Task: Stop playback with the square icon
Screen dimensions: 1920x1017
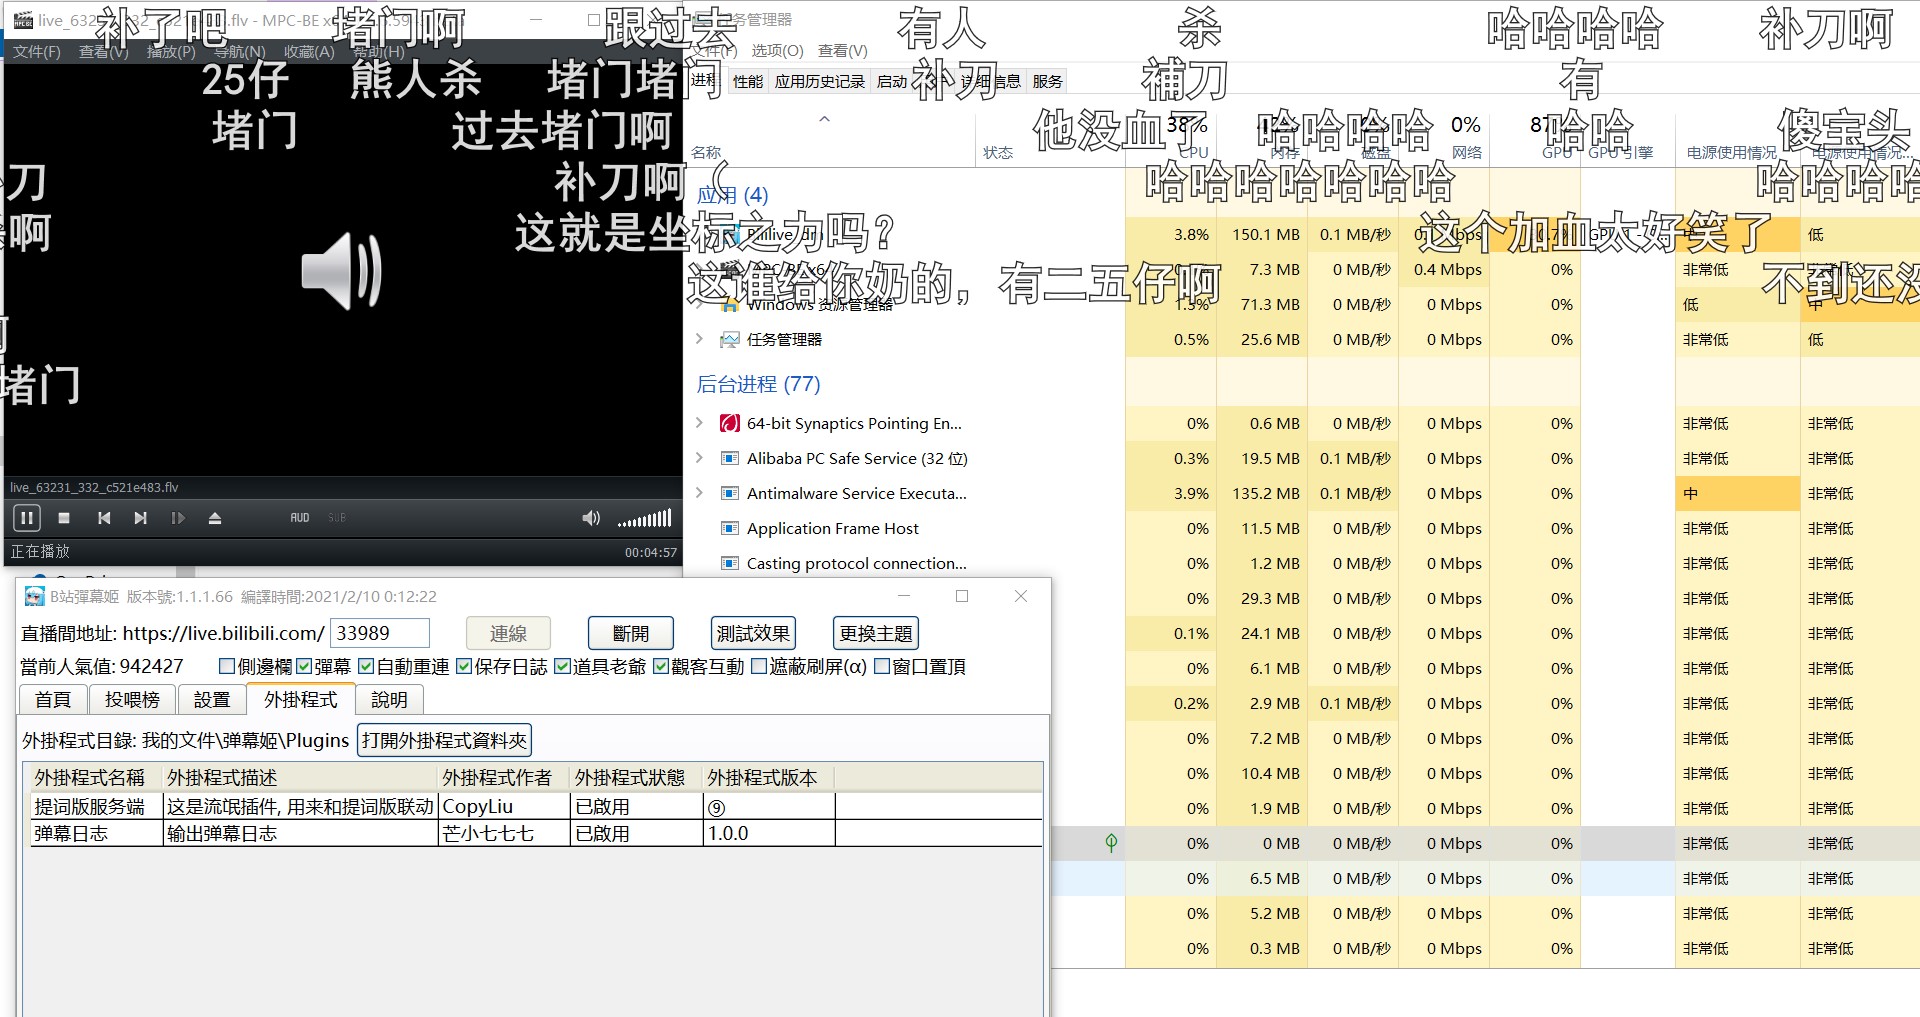Action: (x=64, y=518)
